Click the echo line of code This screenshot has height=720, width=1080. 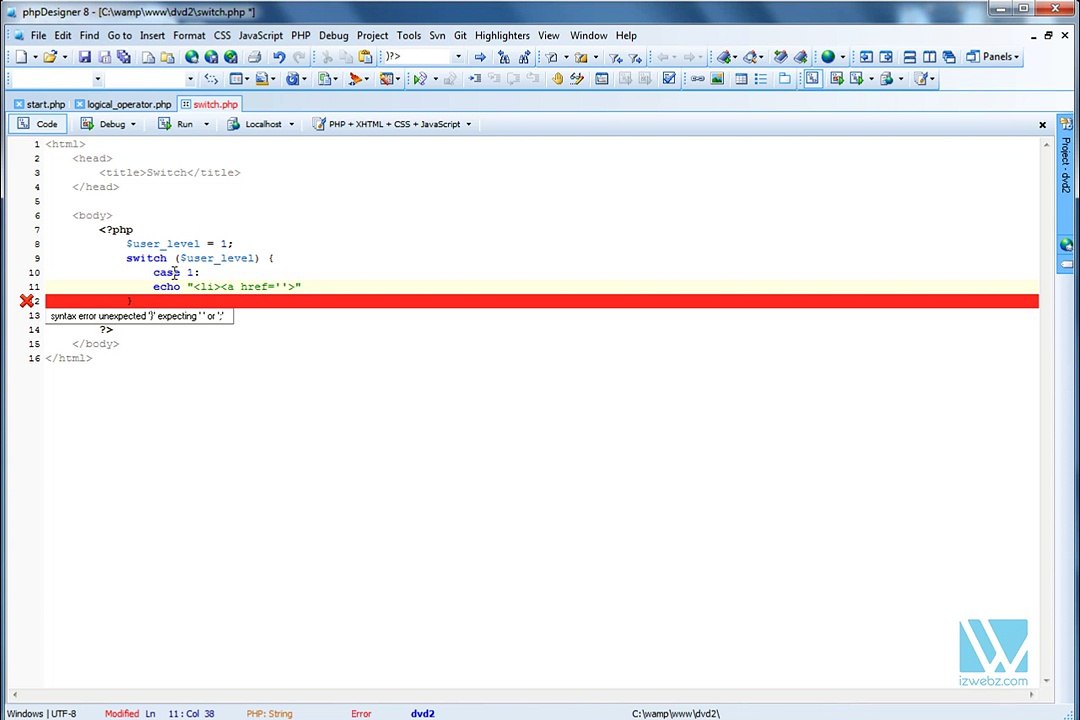[x=227, y=287]
